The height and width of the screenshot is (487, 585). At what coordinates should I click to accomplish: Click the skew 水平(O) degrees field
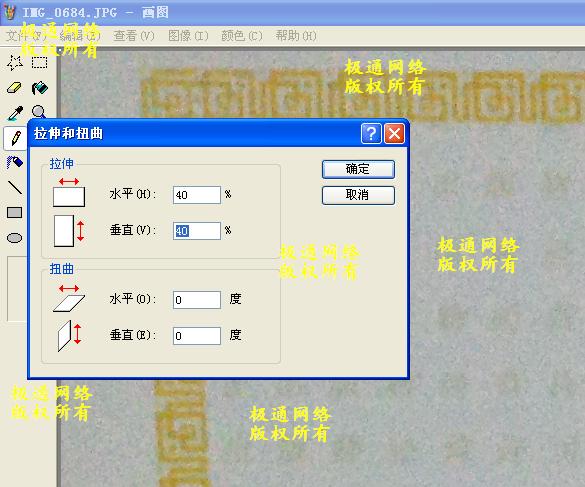[197, 300]
